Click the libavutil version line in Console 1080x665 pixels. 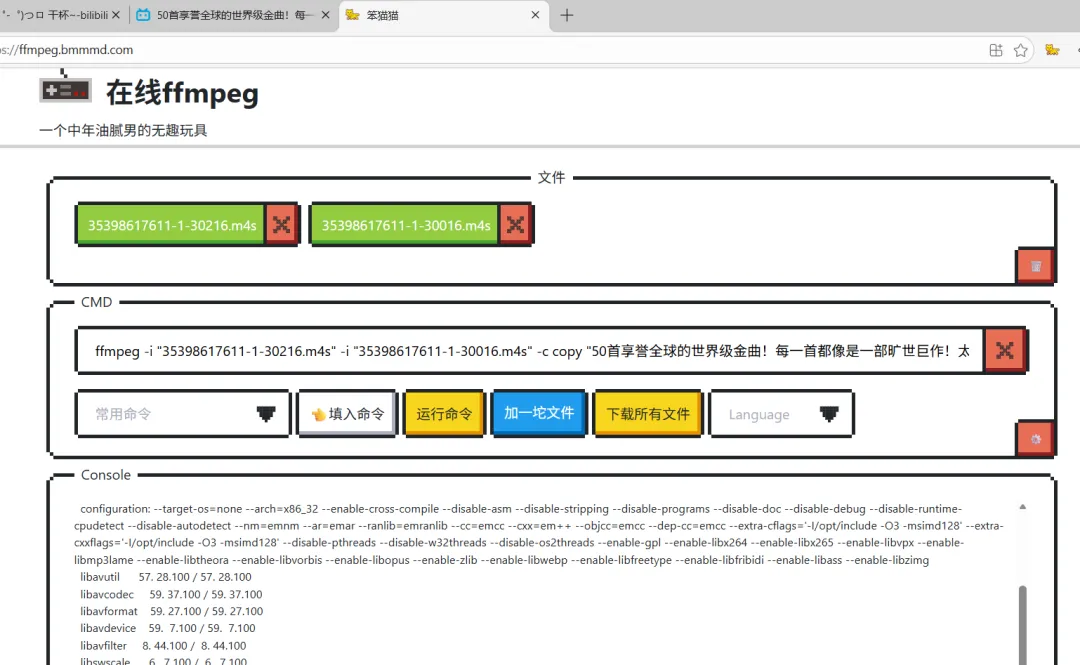[165, 577]
